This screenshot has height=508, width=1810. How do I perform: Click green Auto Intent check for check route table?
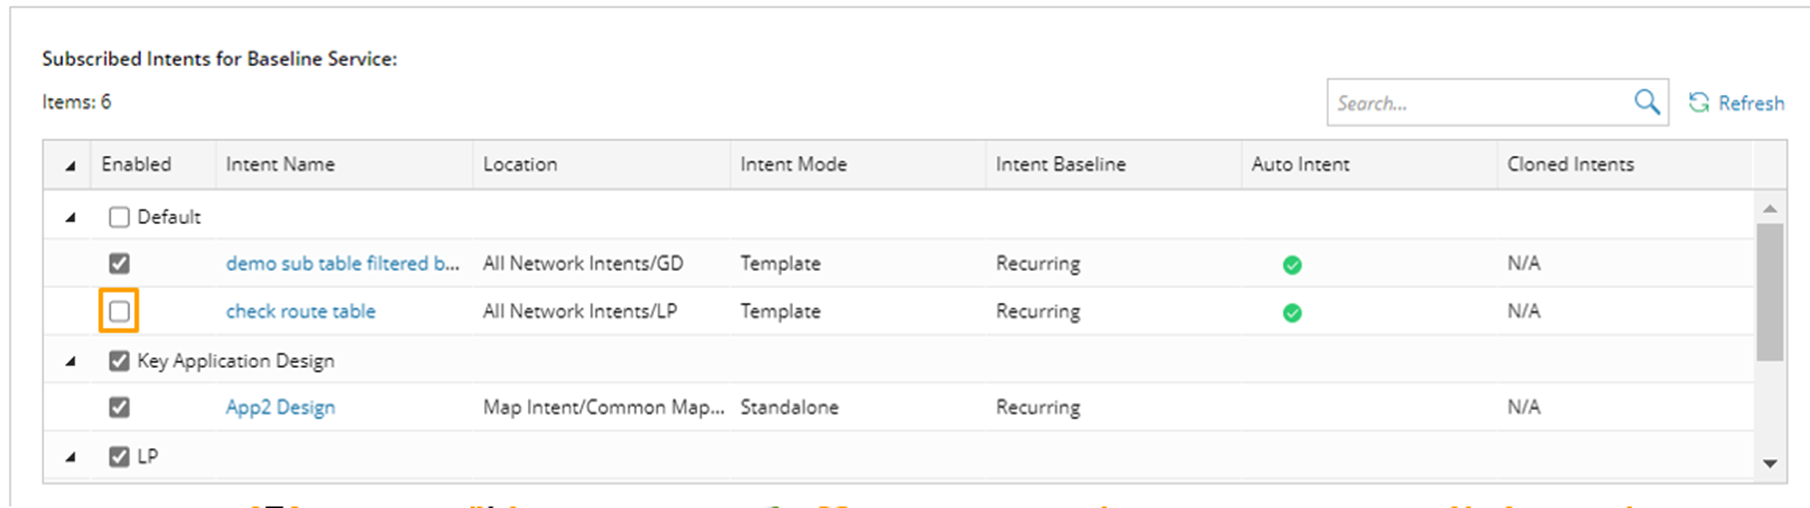(1292, 313)
